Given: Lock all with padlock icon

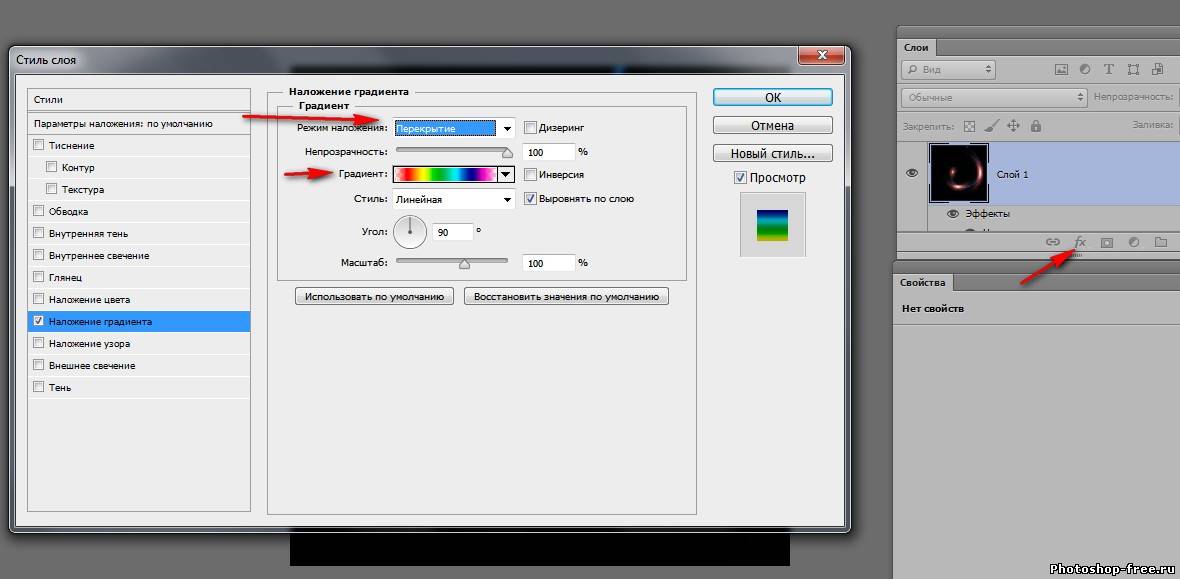Looking at the screenshot, I should click(x=1035, y=126).
